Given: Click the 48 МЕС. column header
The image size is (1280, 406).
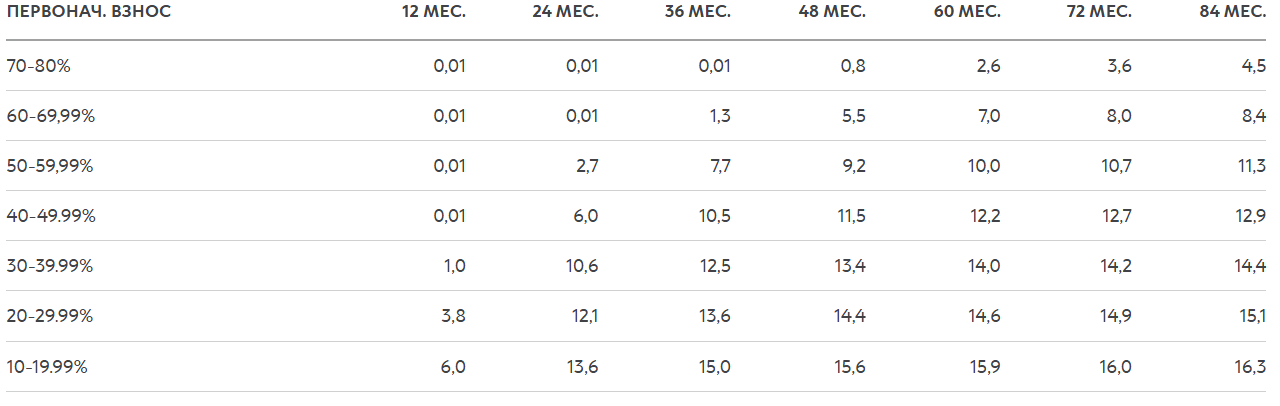Looking at the screenshot, I should 832,12.
